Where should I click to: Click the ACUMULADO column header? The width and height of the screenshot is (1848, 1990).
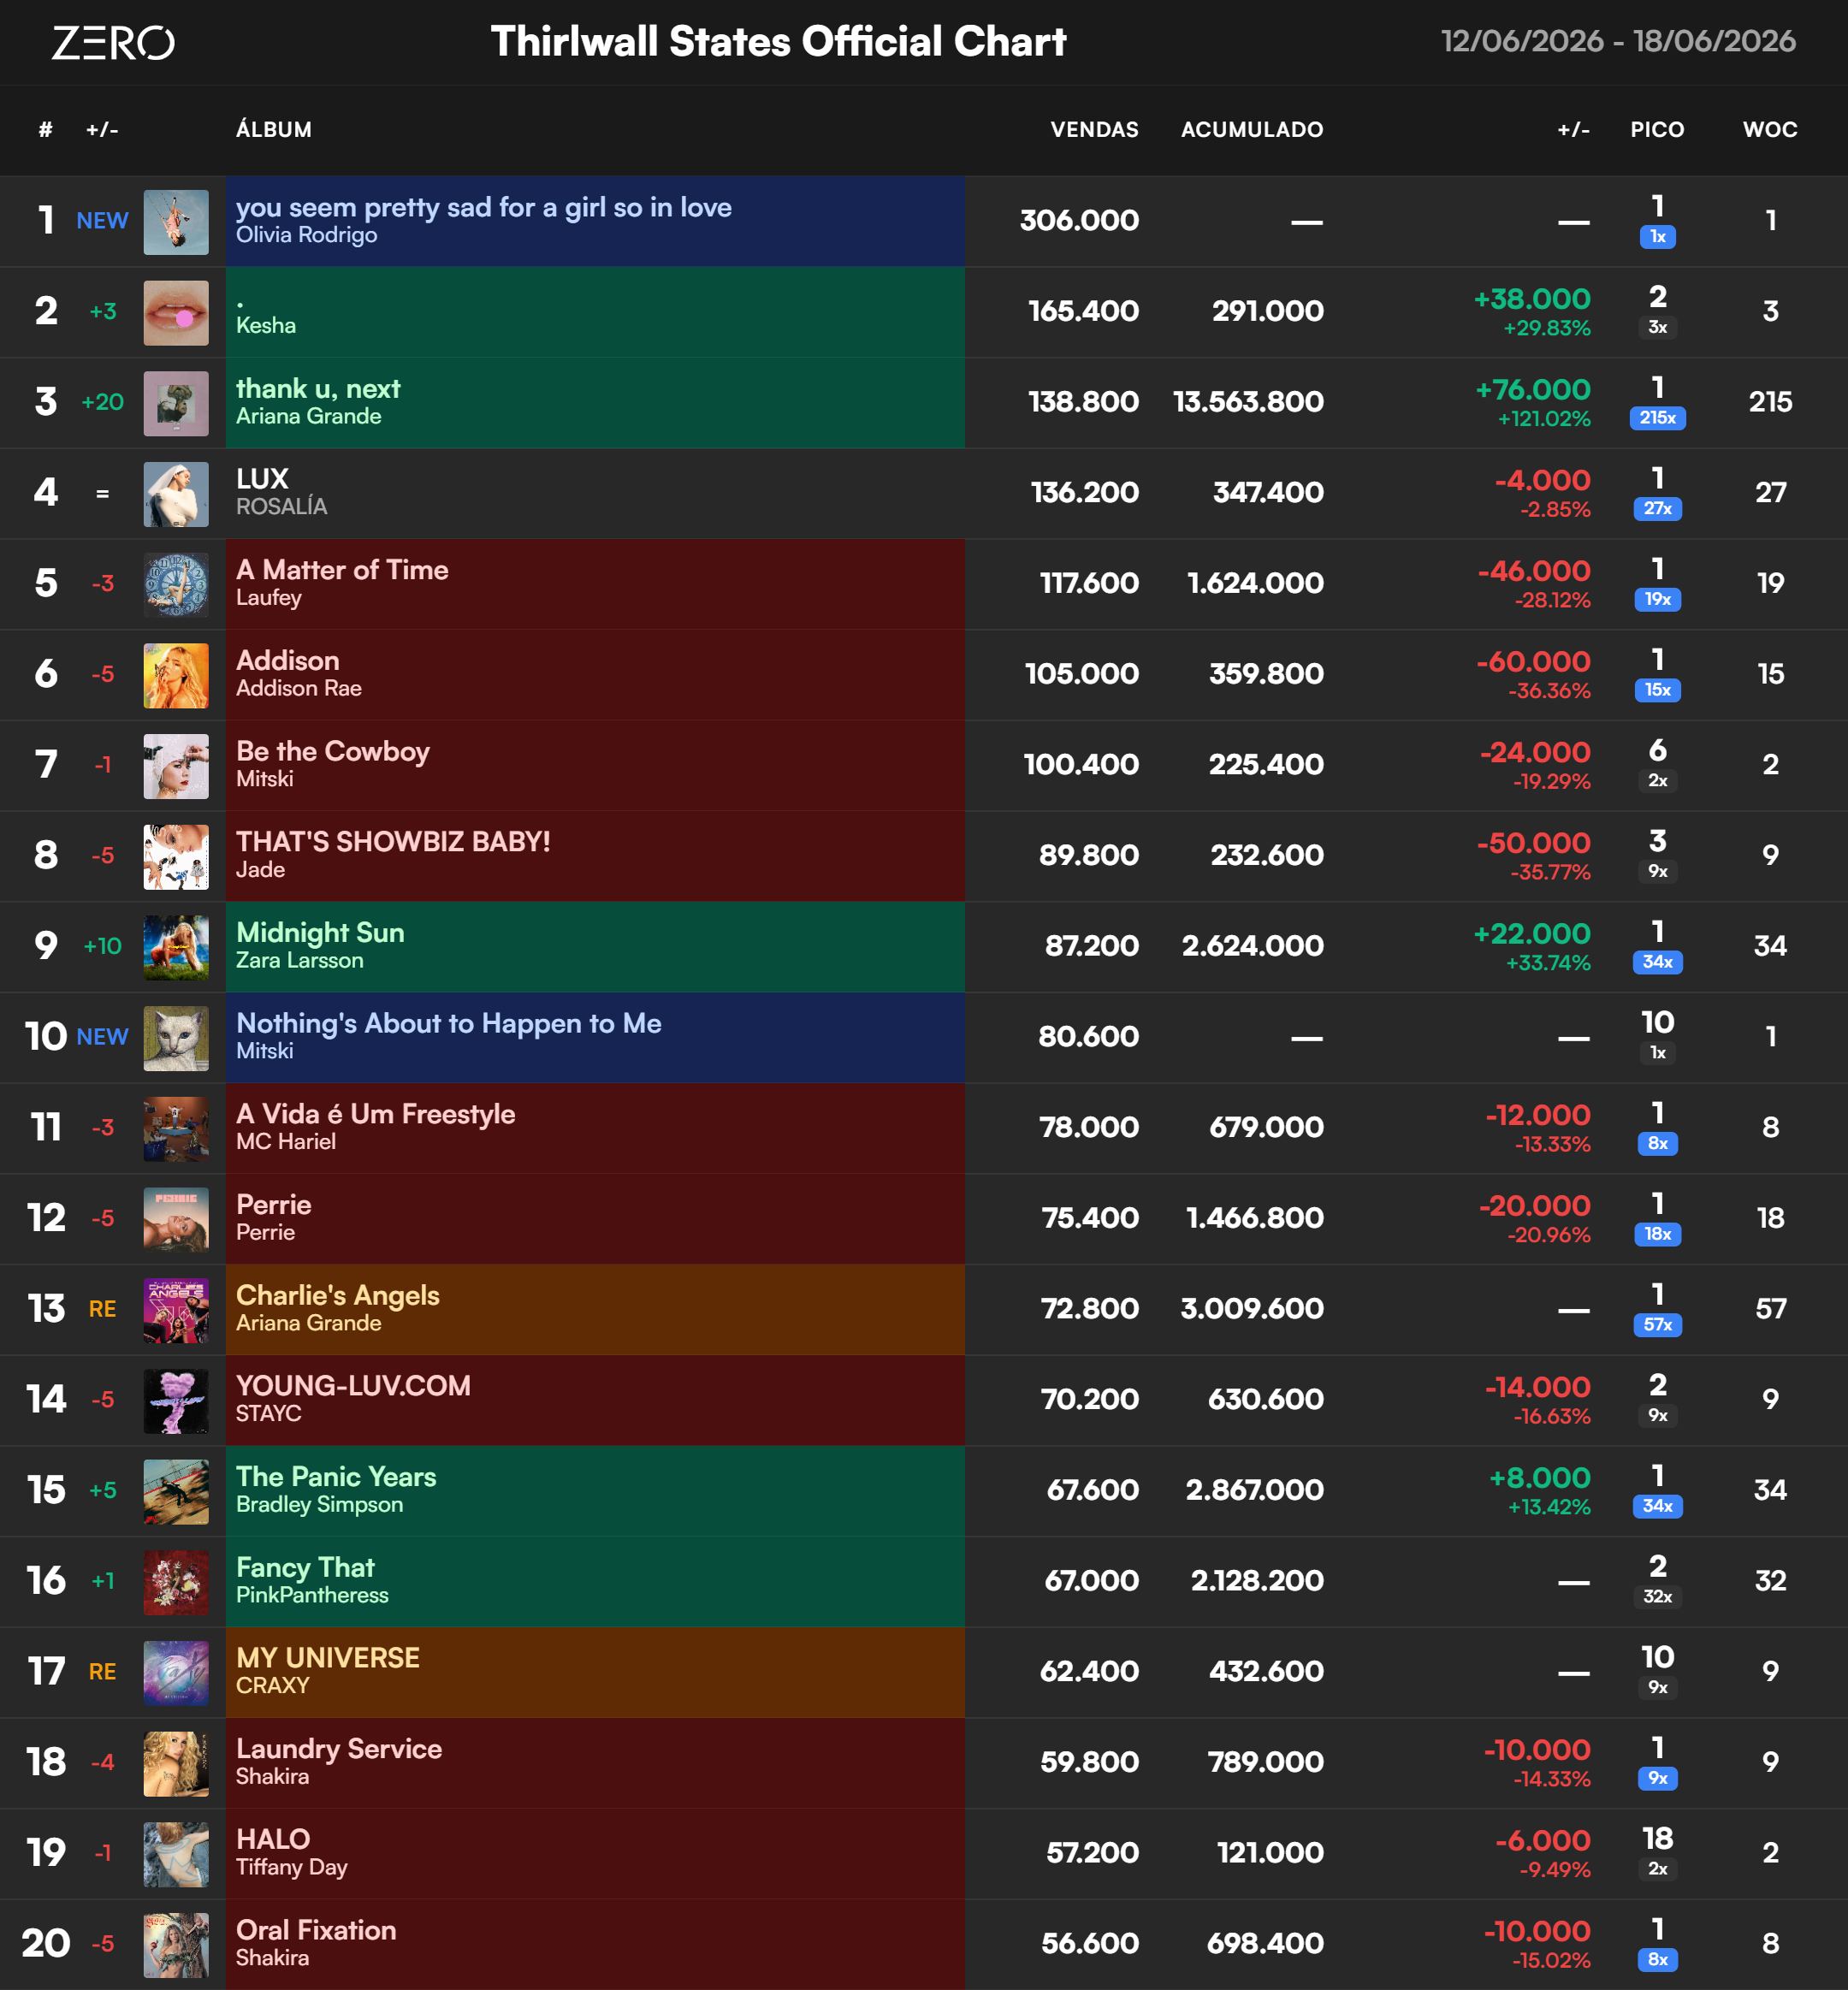[x=1252, y=130]
